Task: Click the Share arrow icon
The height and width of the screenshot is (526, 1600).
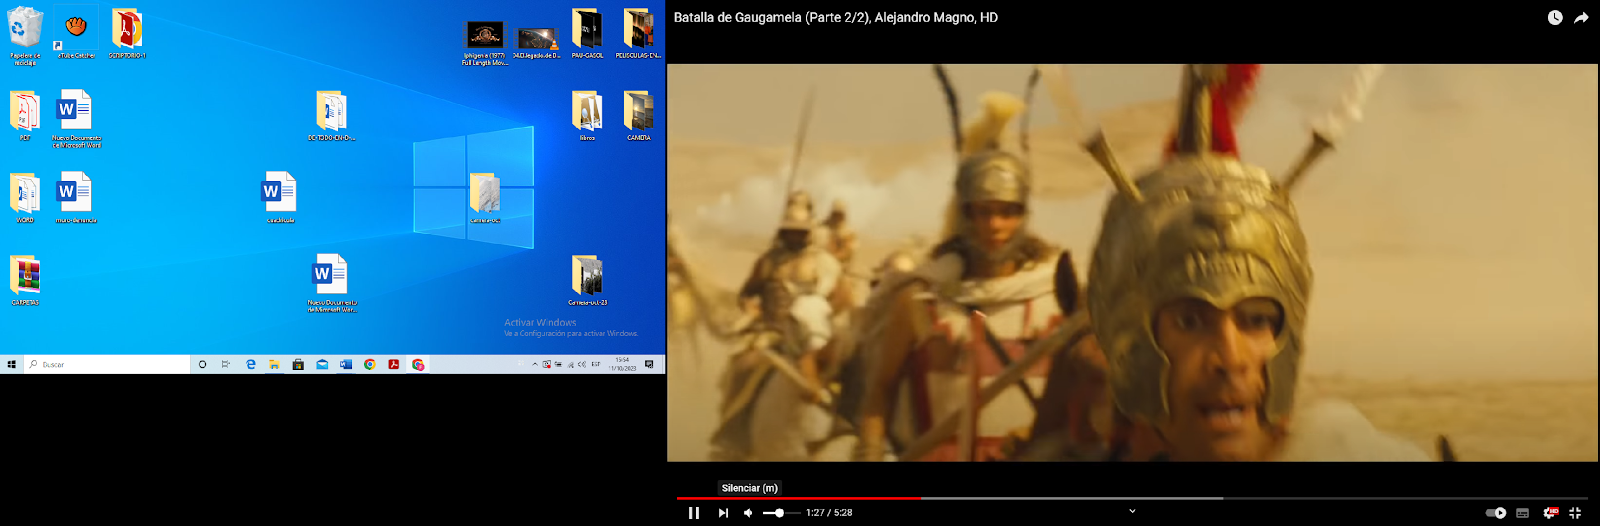Action: (x=1581, y=18)
